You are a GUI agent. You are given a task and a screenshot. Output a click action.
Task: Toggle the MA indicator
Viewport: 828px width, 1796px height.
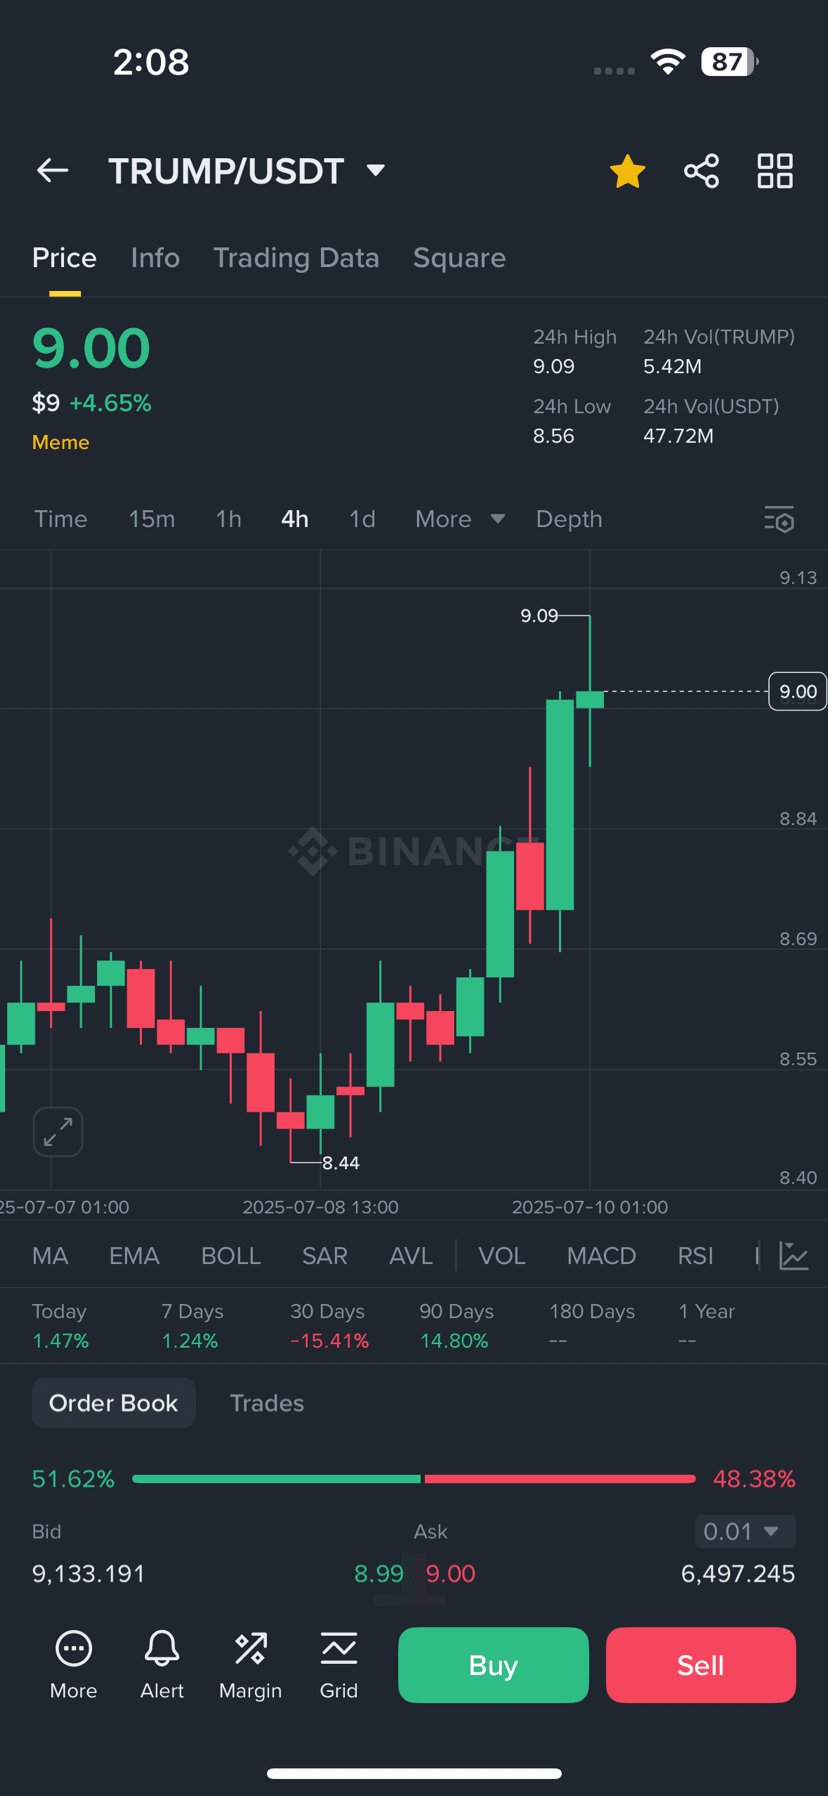tap(50, 1256)
